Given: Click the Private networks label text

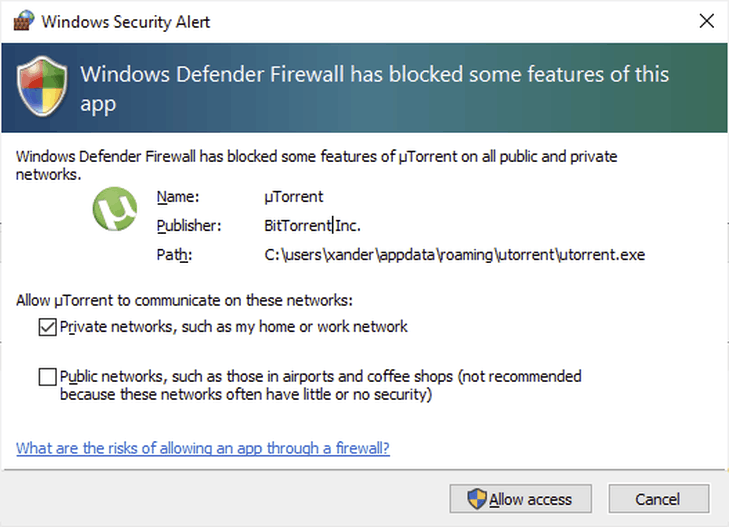Looking at the screenshot, I should tap(233, 327).
